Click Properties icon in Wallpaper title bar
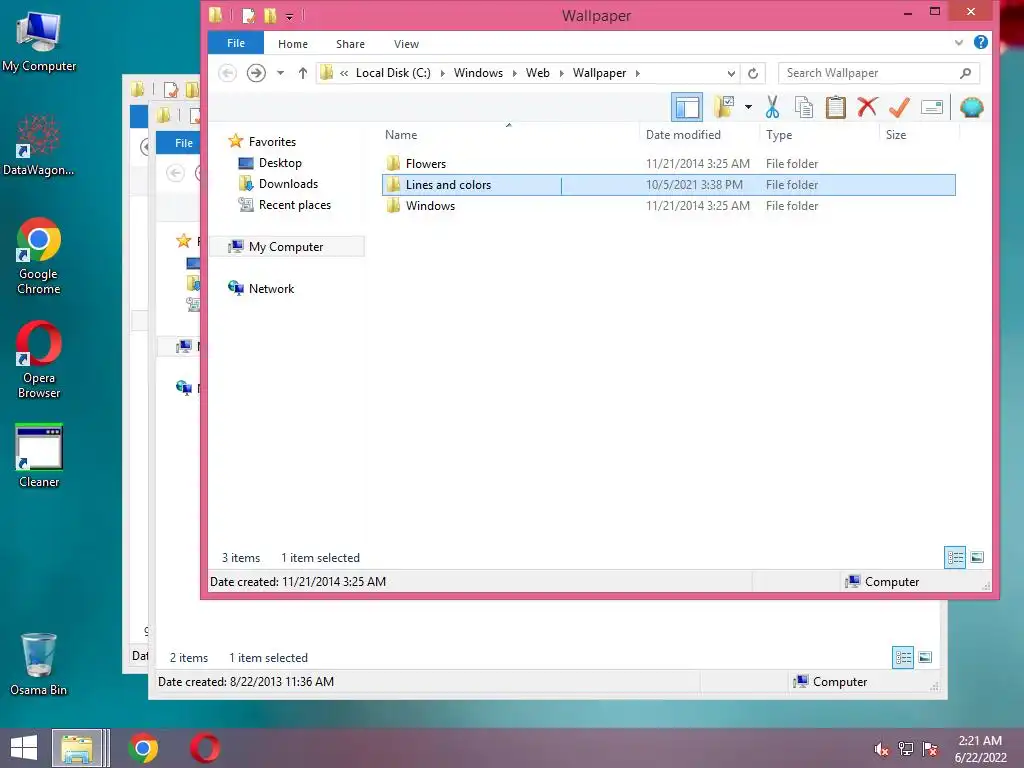1024x768 pixels. point(248,15)
